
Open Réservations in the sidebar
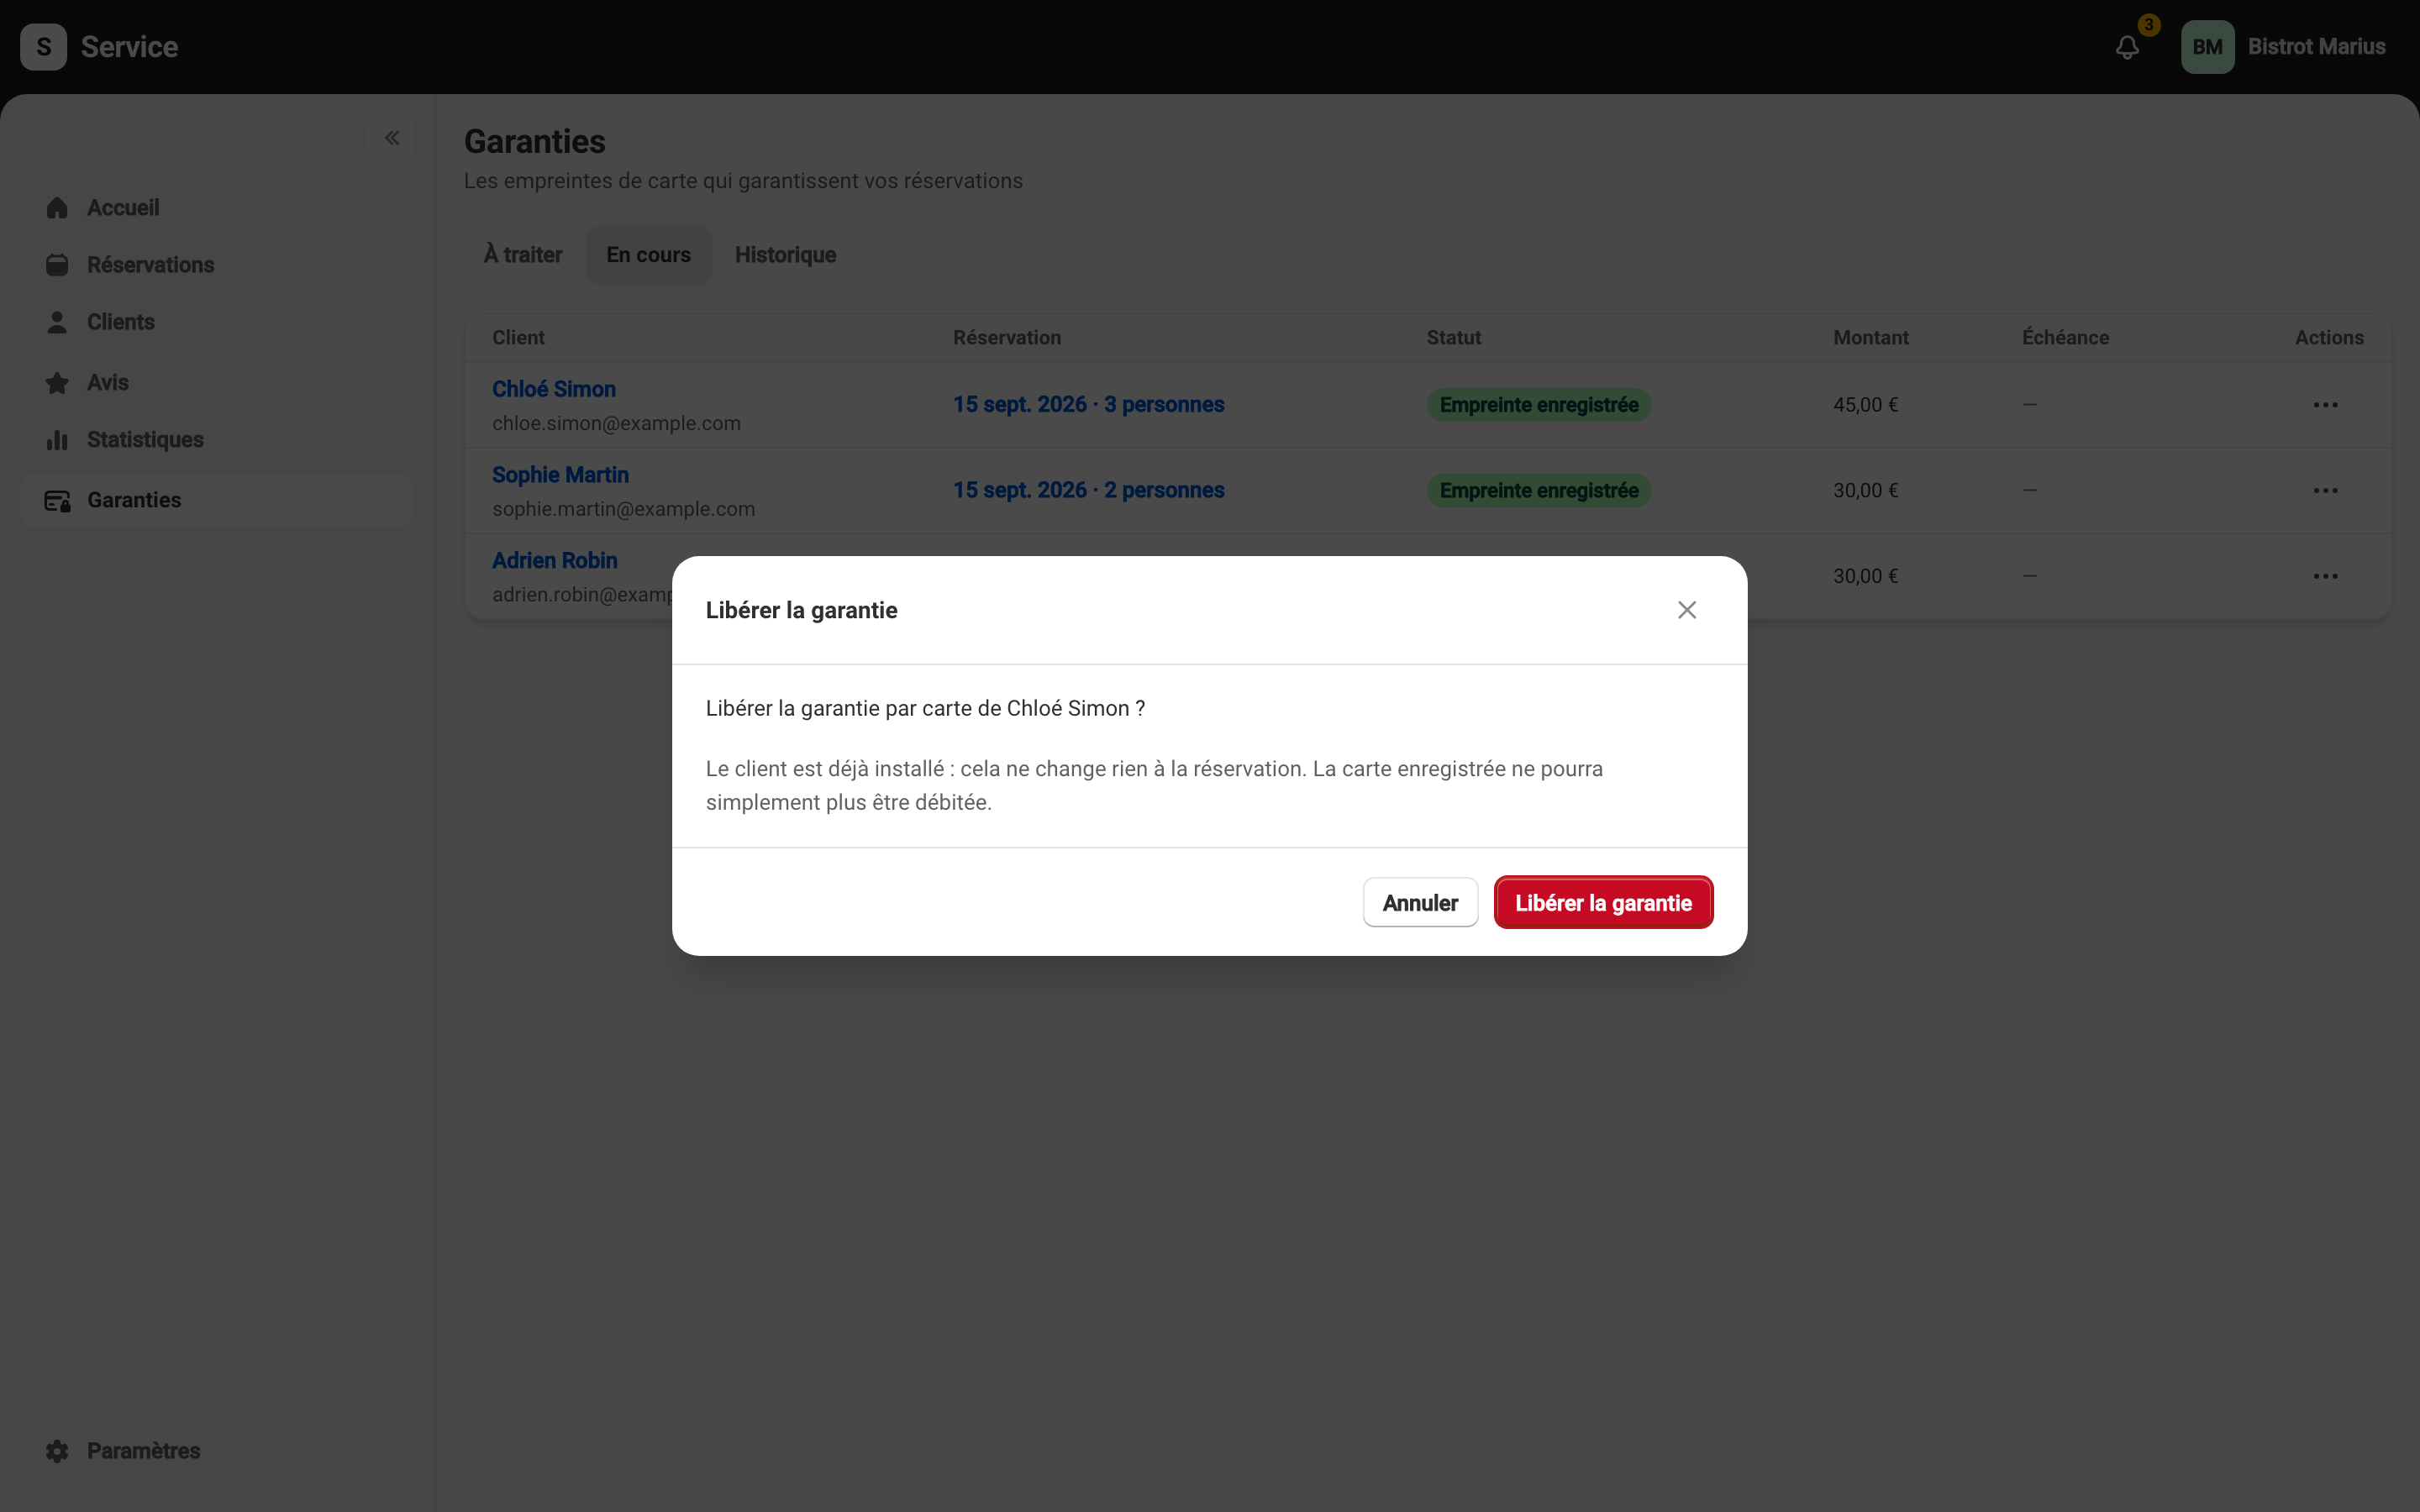point(217,265)
